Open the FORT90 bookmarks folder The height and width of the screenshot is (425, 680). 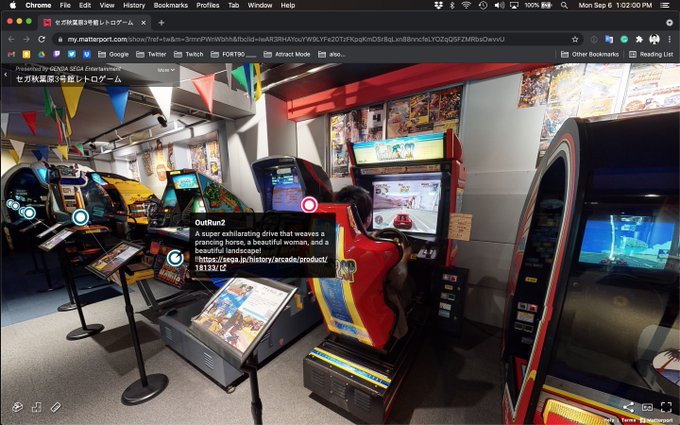pyautogui.click(x=233, y=54)
